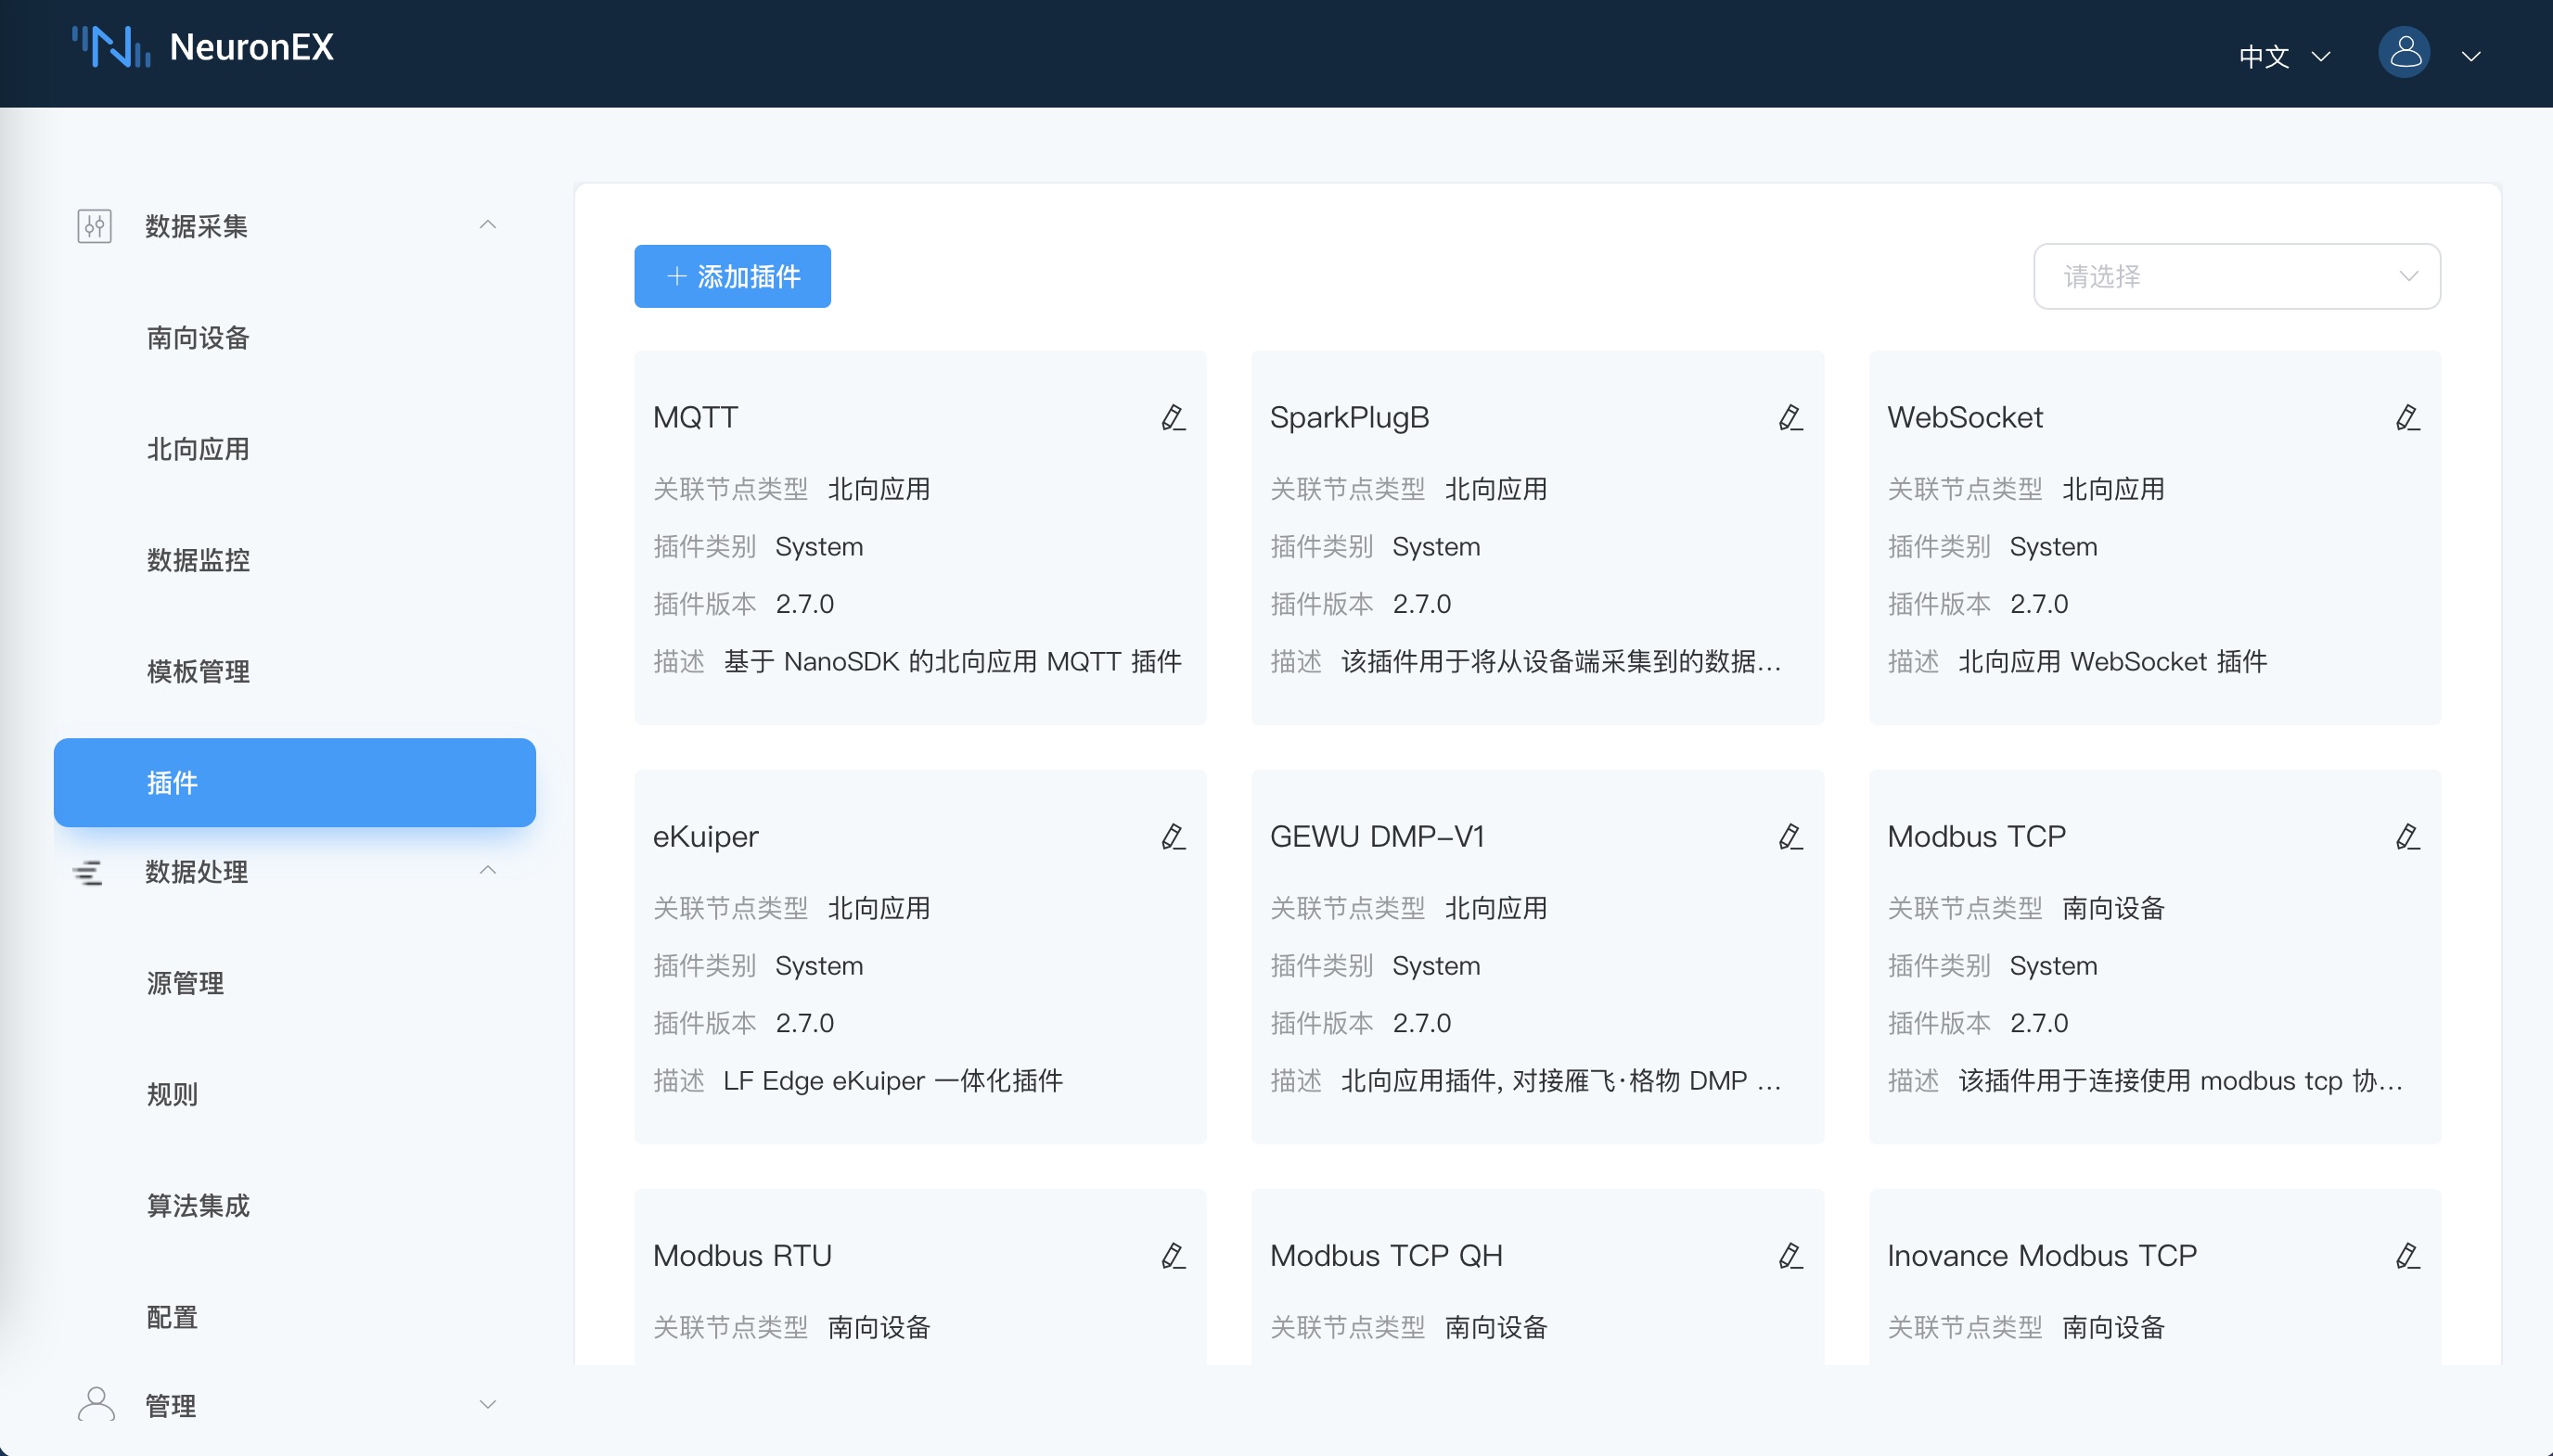Click the NeuronEX logo icon

coord(110,46)
